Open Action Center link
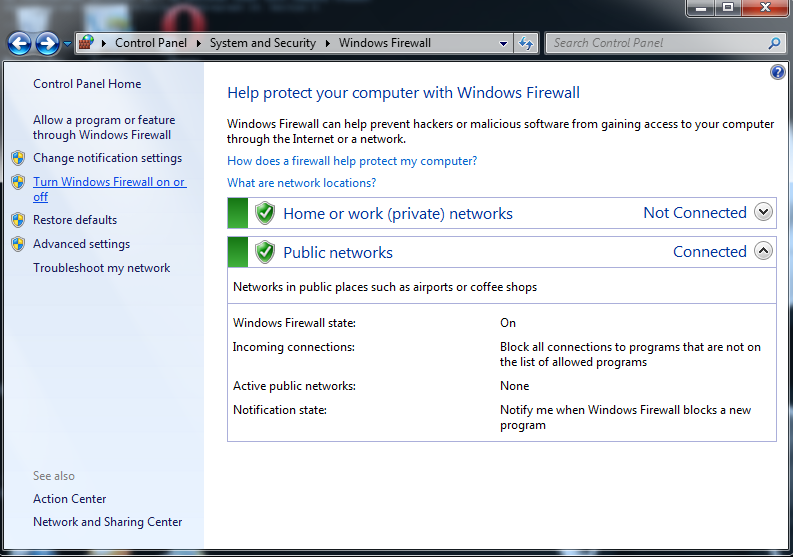Image resolution: width=793 pixels, height=557 pixels. click(70, 499)
